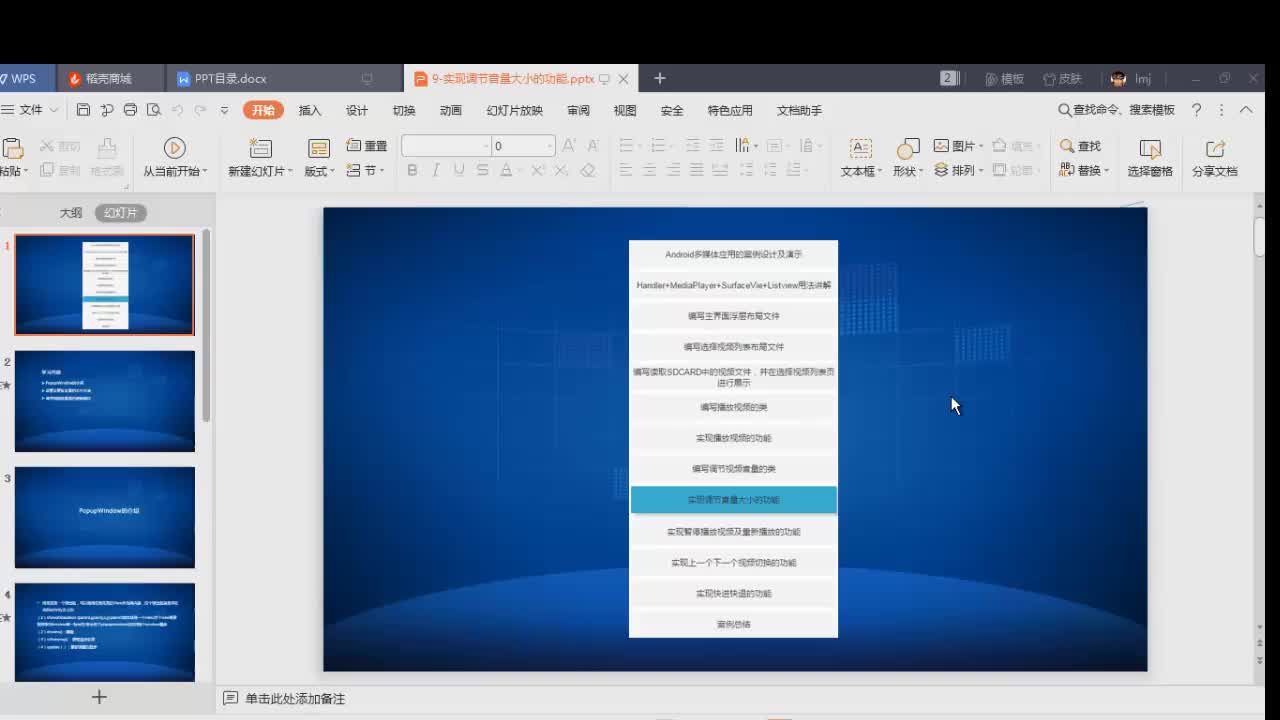This screenshot has width=1280, height=720.
Task: Click the highlighted 实现调节音量大小的功能 item on slide
Action: (x=733, y=500)
